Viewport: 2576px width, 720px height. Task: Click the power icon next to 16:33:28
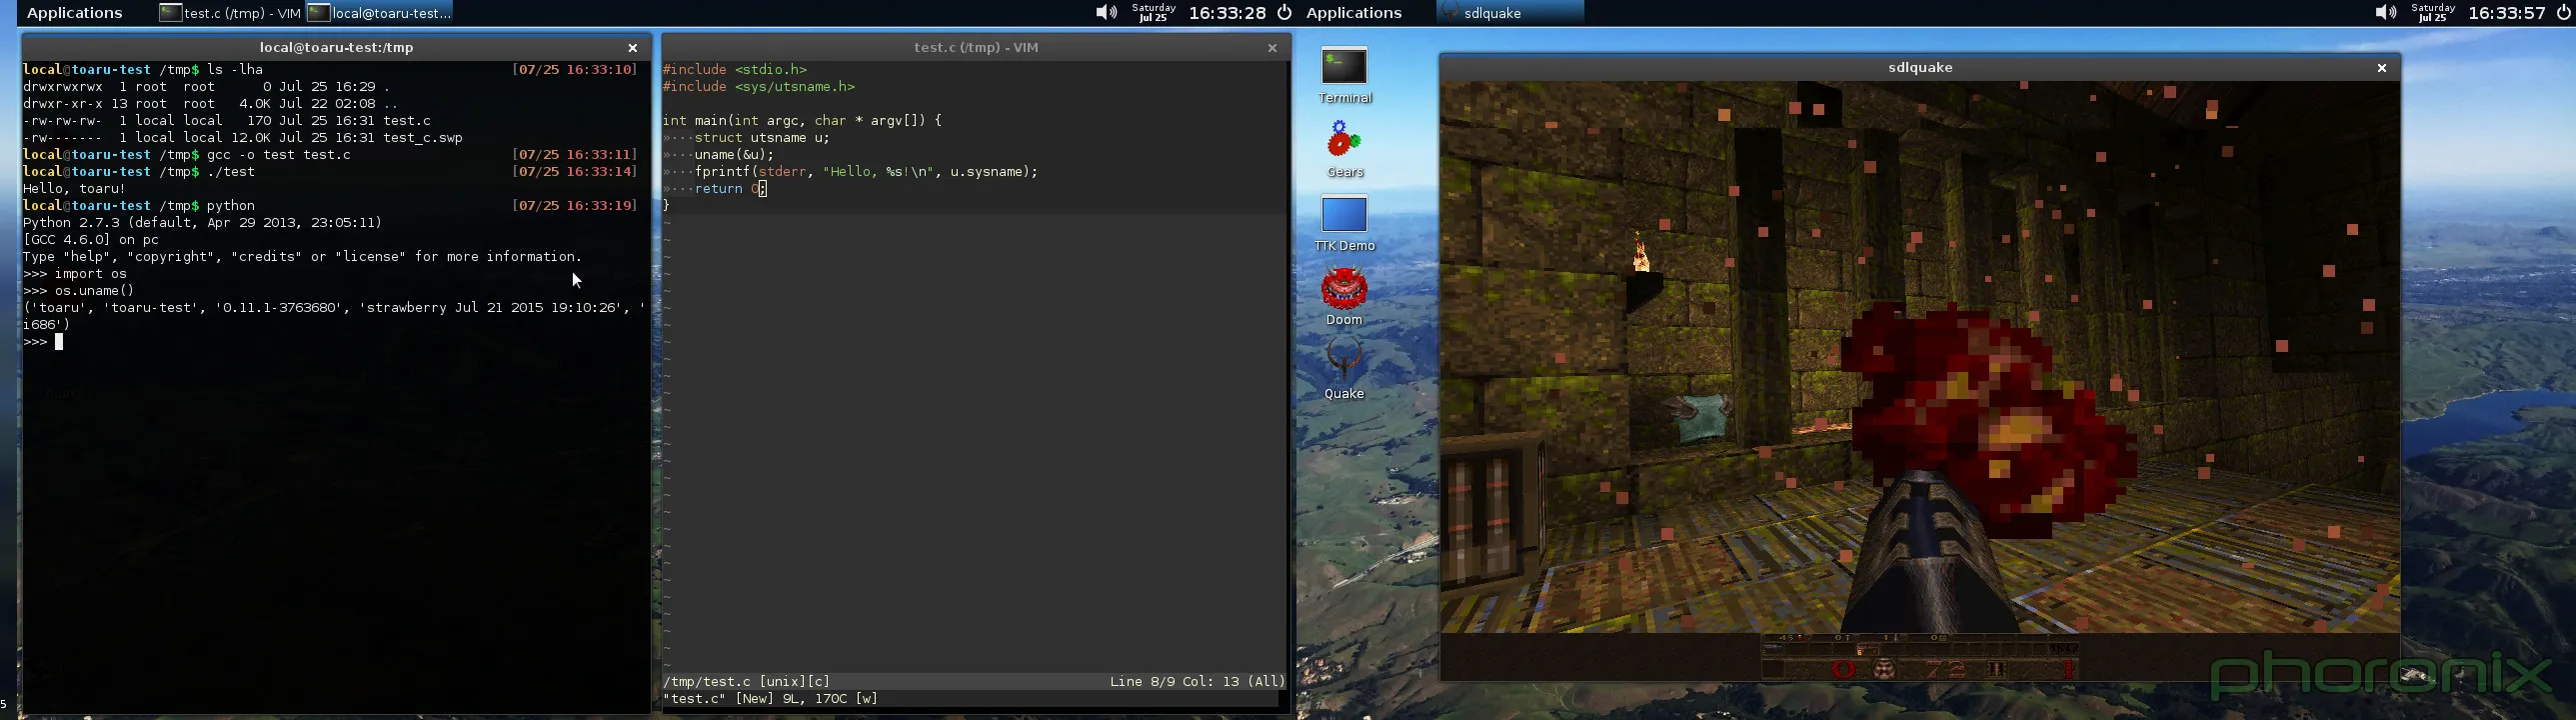1285,13
